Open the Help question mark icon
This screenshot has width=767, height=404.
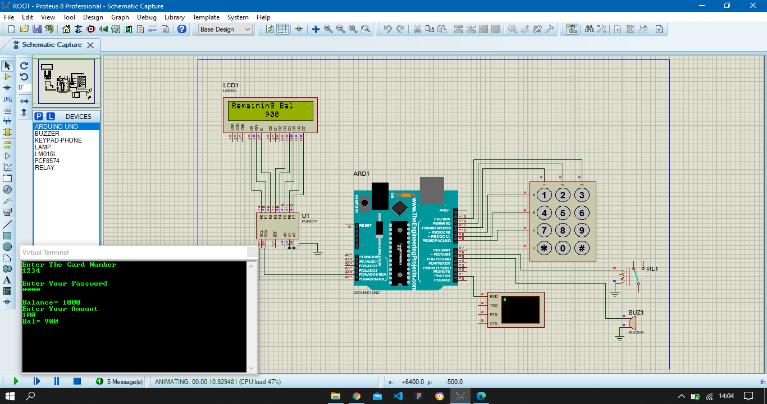pyautogui.click(x=182, y=30)
